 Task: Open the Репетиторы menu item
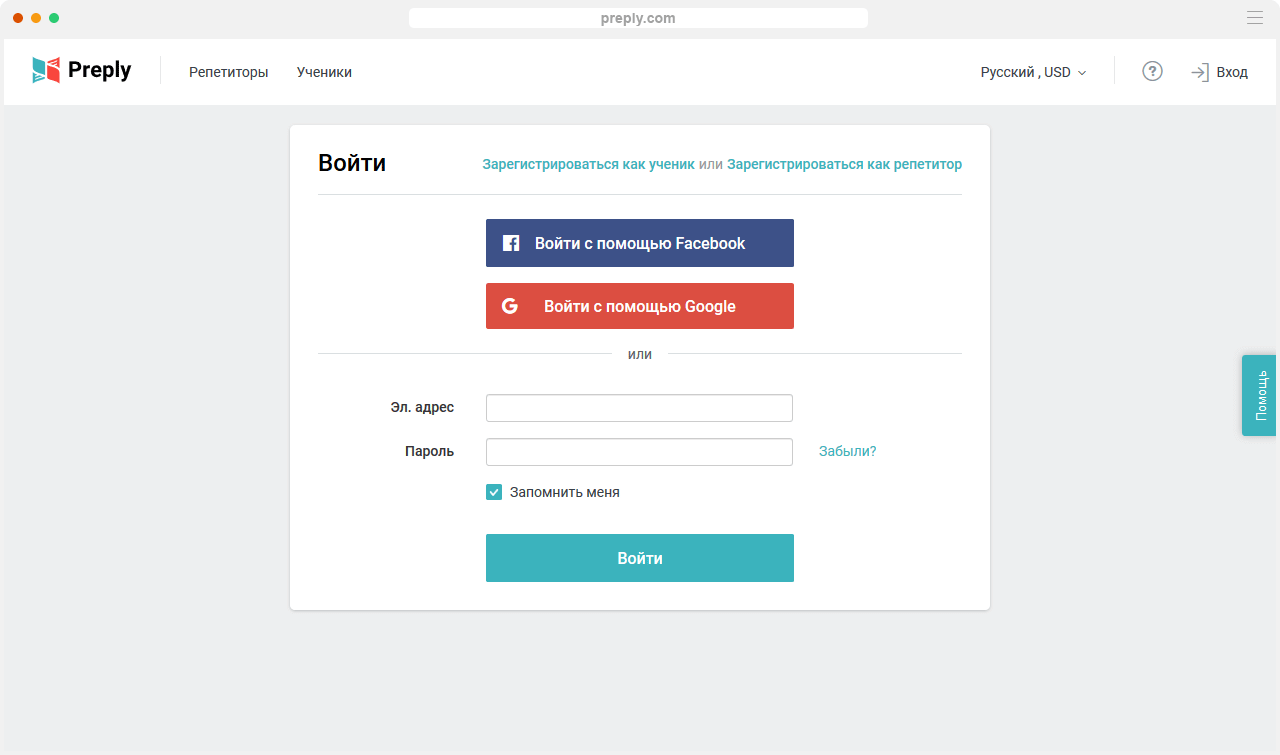(x=229, y=72)
